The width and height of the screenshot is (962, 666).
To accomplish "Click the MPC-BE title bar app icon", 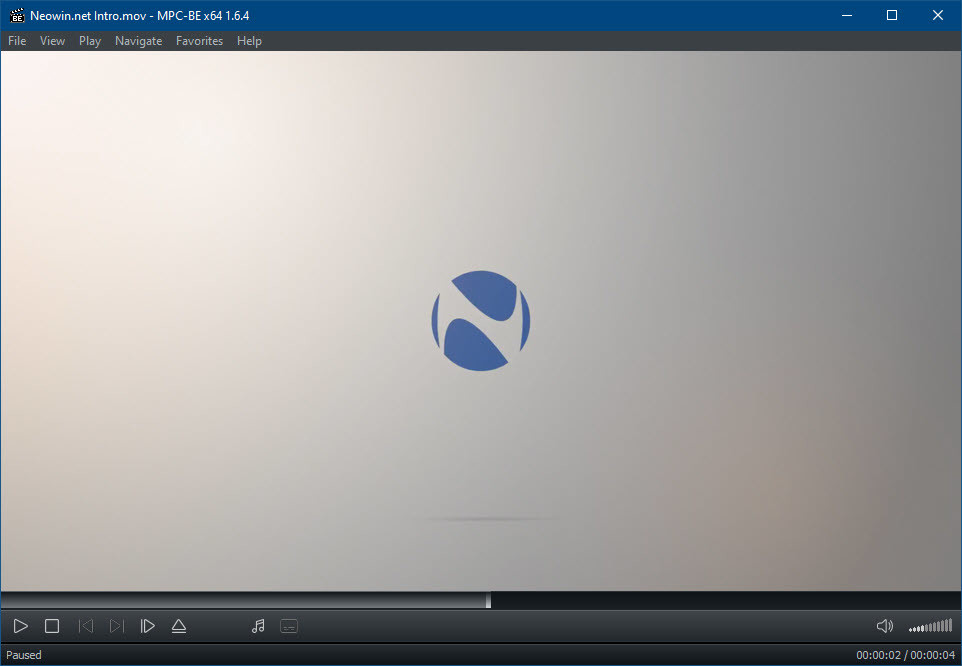I will click(17, 15).
